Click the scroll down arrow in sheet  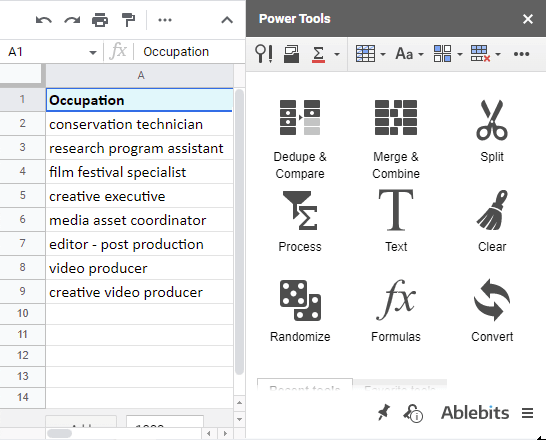(239, 419)
